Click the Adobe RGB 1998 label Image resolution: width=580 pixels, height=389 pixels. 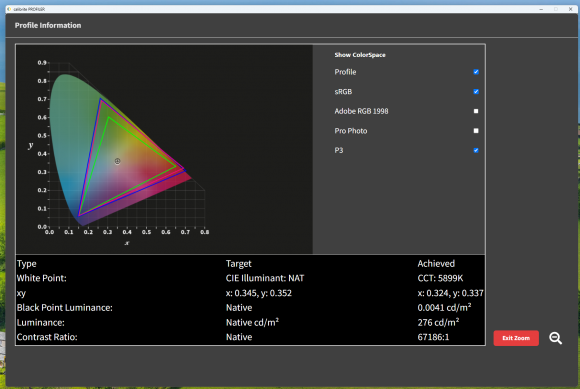tap(361, 111)
